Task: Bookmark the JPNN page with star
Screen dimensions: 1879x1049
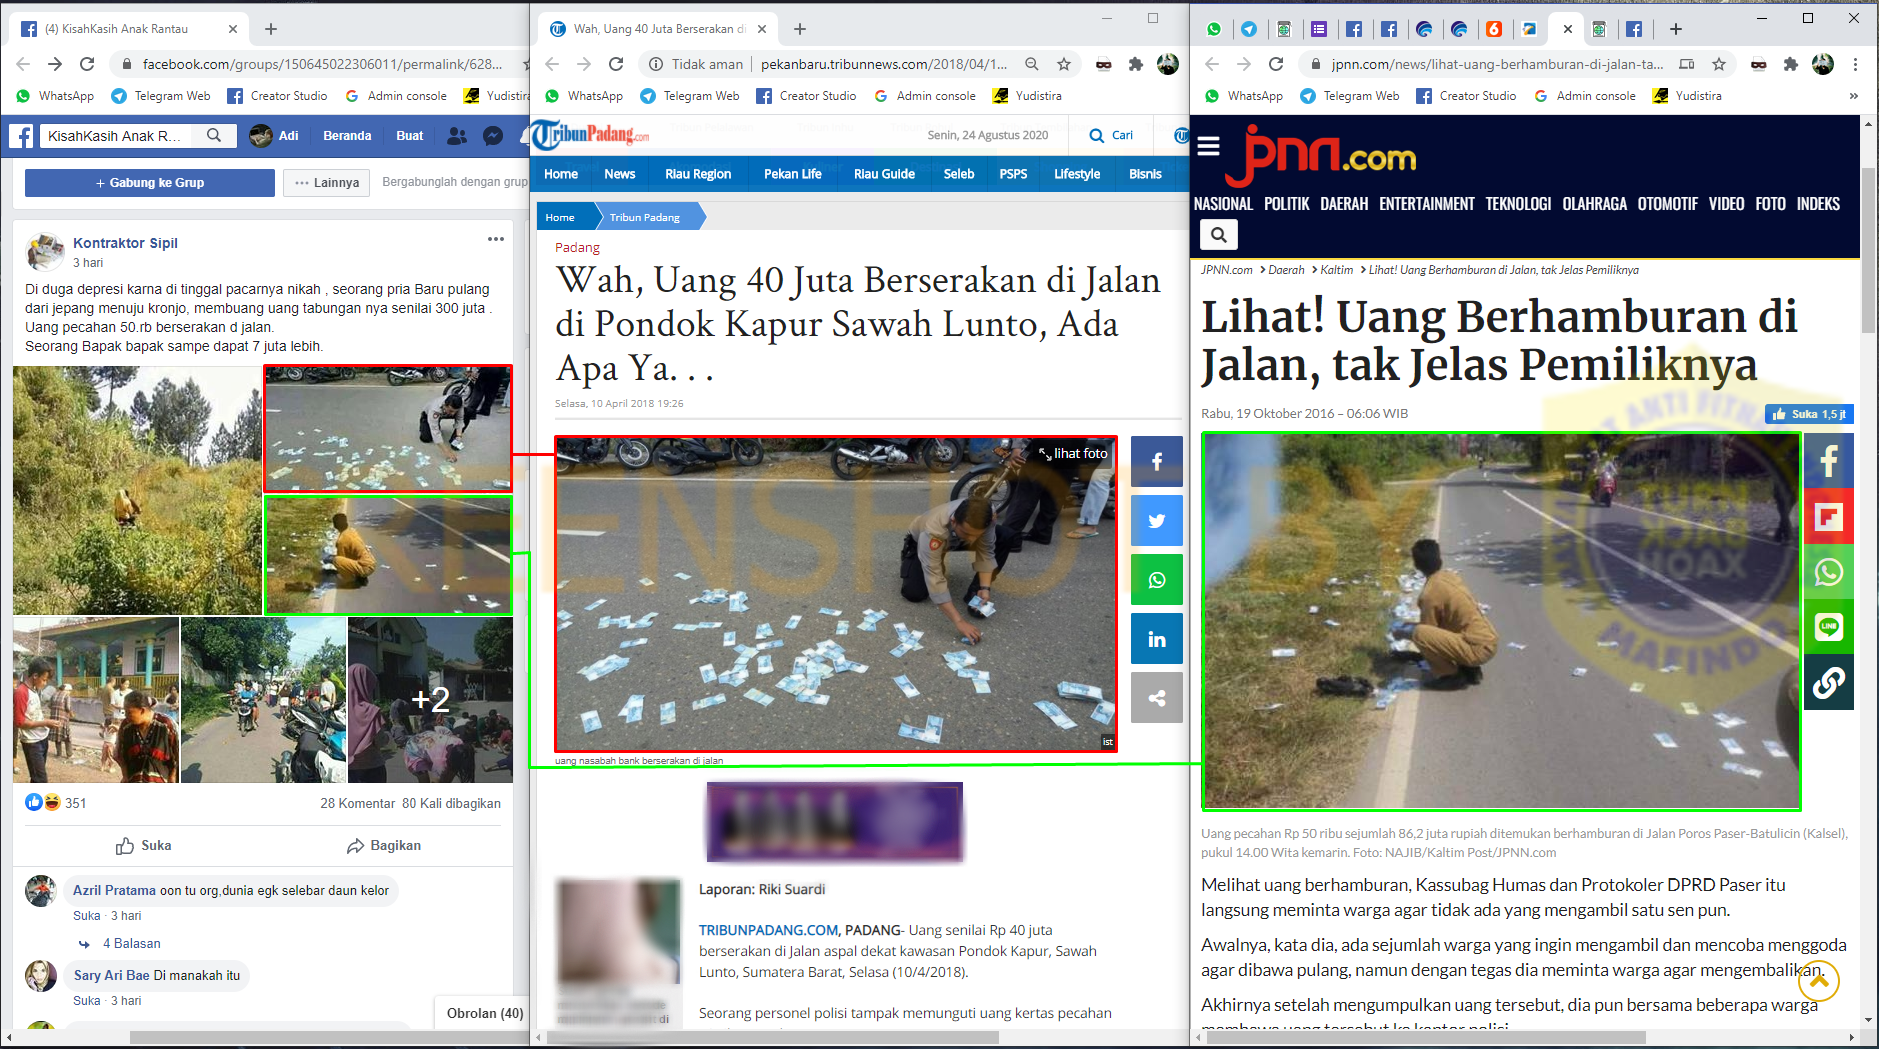Action: tap(1719, 64)
